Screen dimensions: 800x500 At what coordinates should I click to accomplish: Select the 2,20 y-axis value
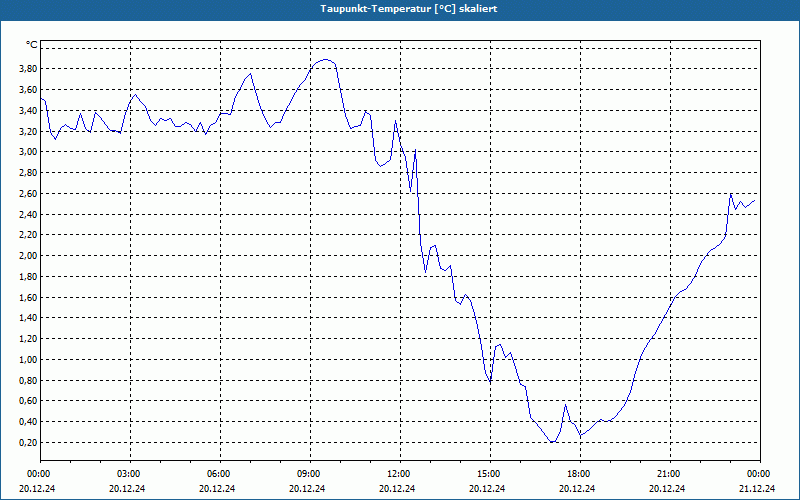tap(29, 235)
